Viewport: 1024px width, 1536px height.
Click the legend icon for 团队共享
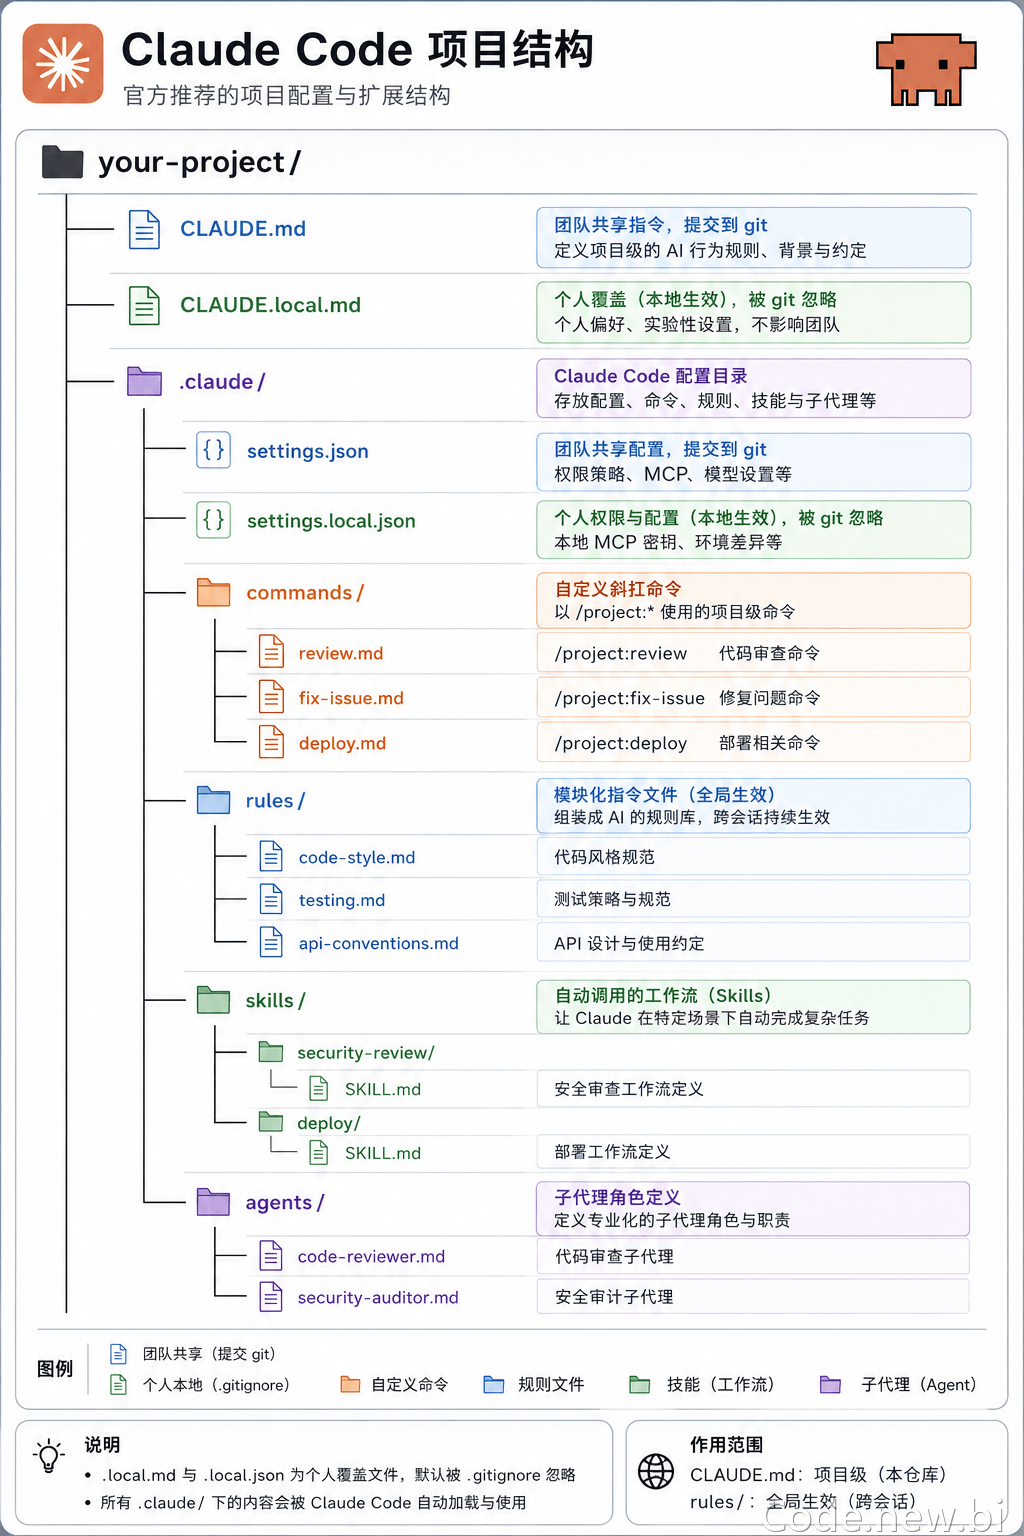tap(118, 1354)
